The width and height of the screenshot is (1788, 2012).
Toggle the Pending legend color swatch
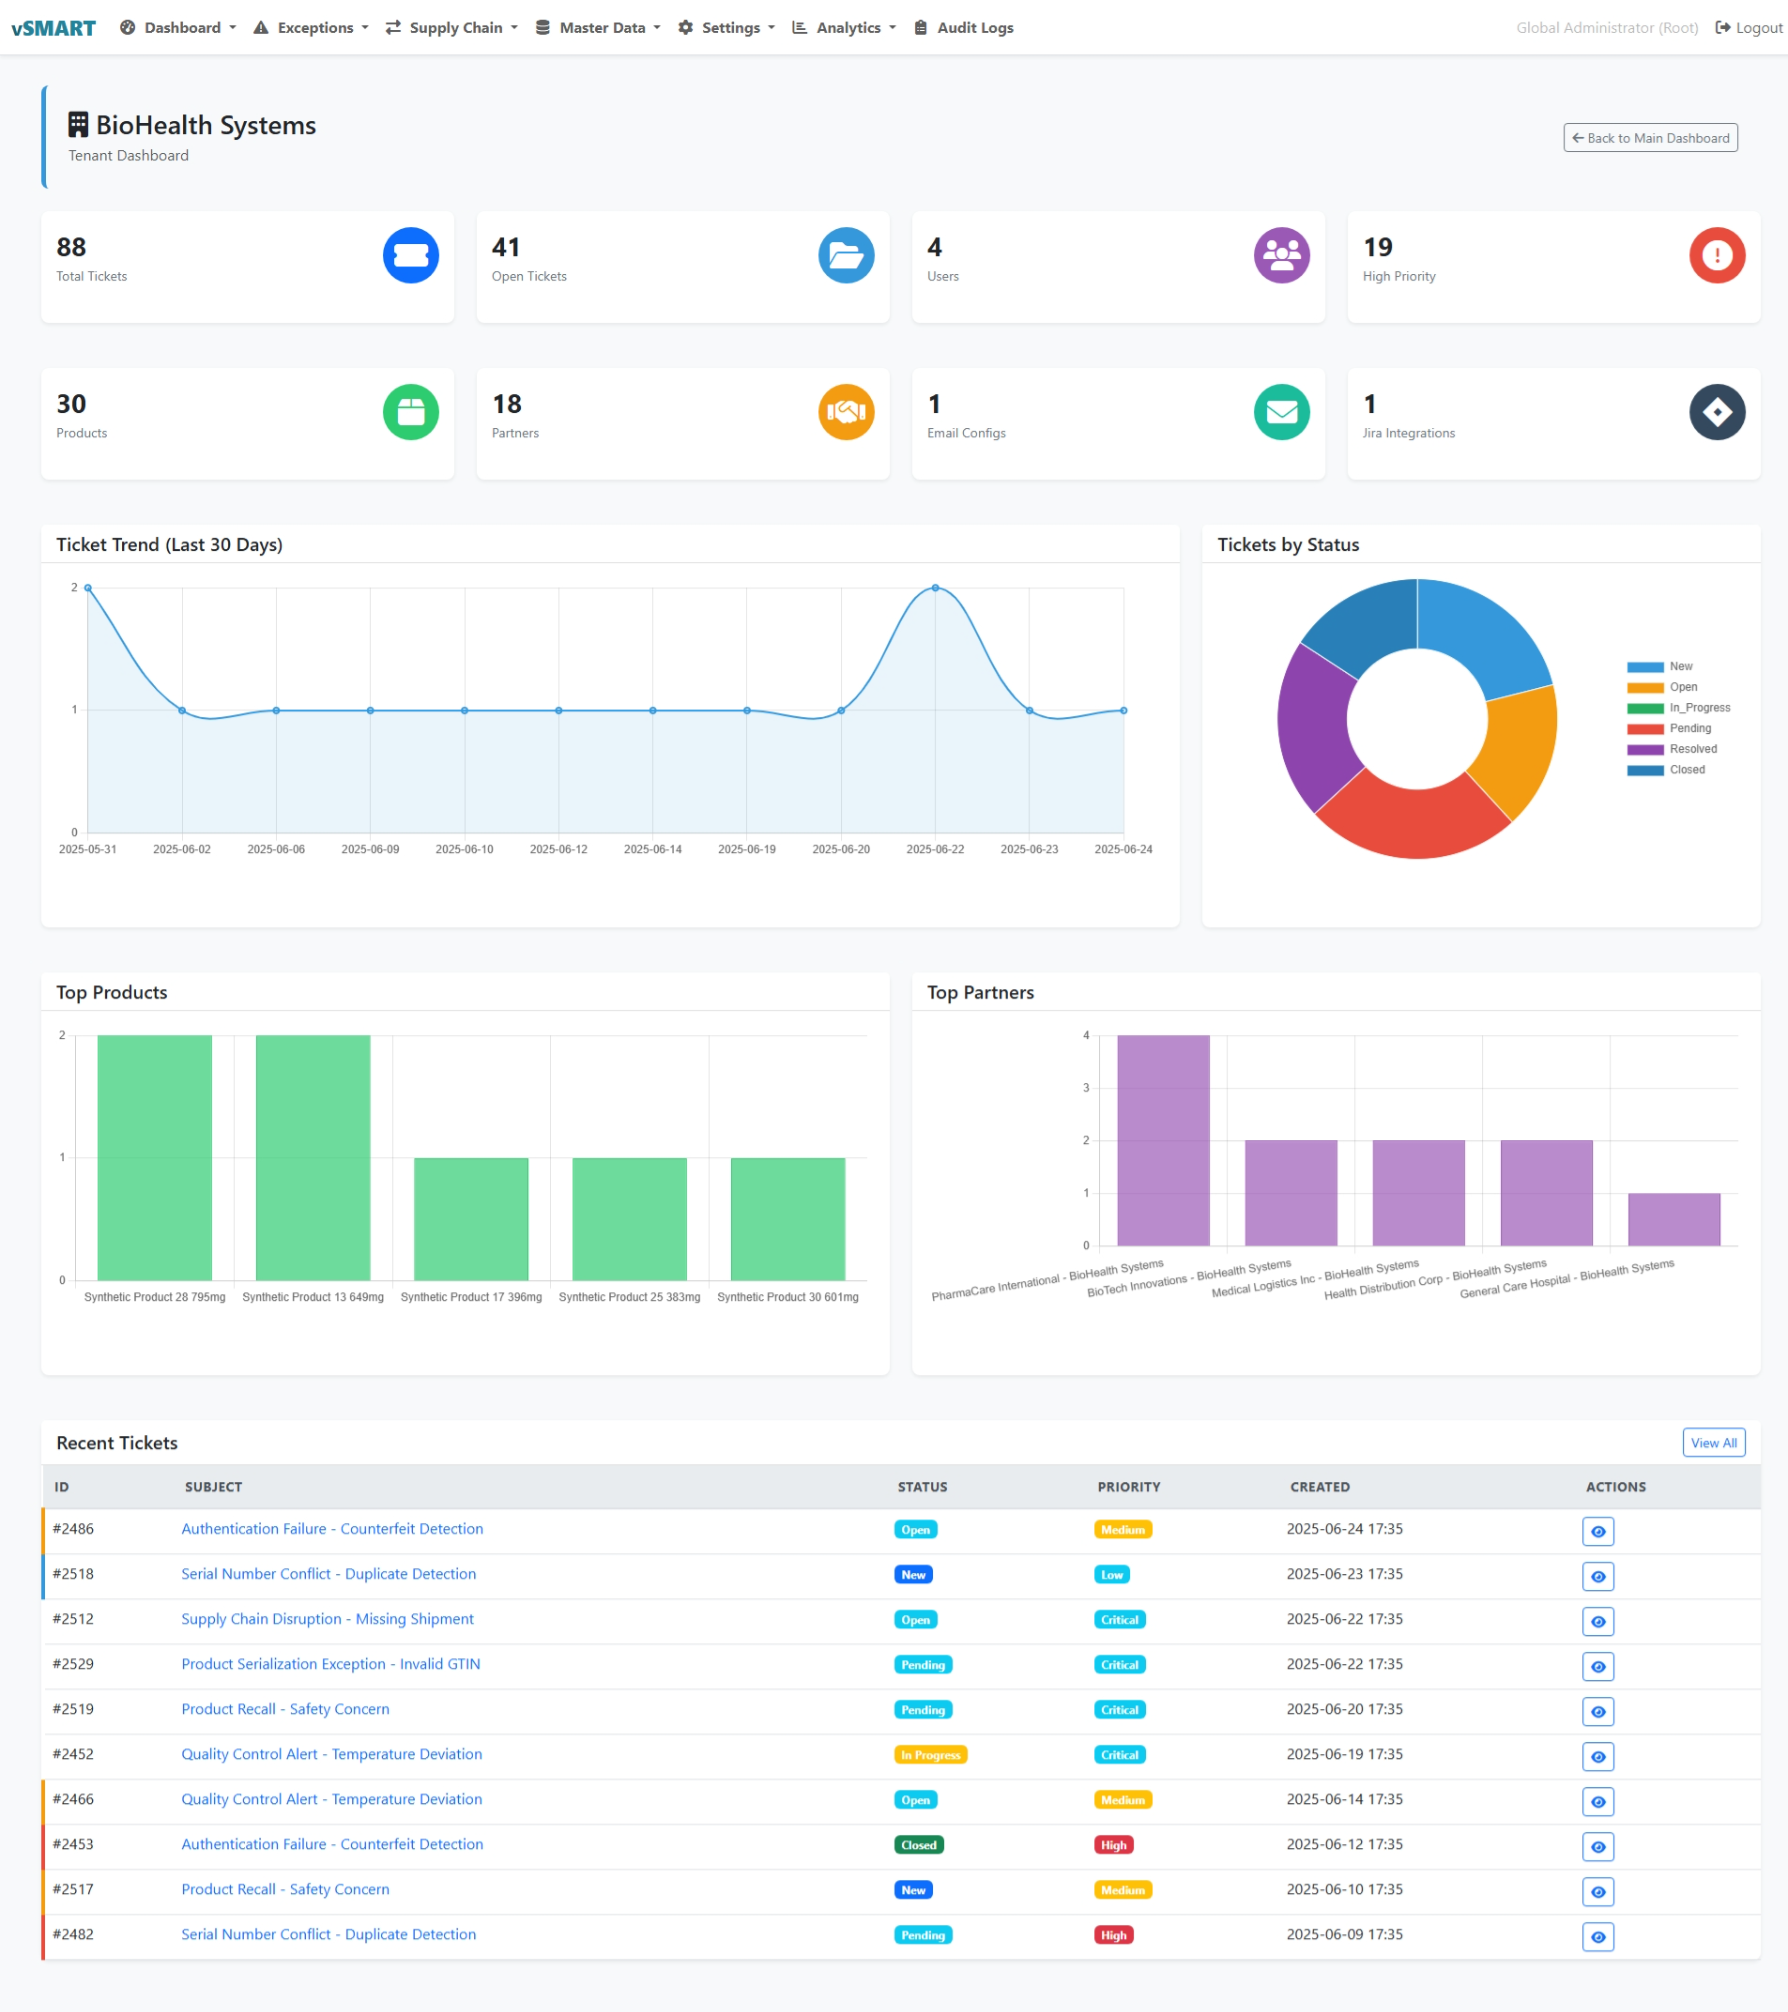coord(1644,729)
